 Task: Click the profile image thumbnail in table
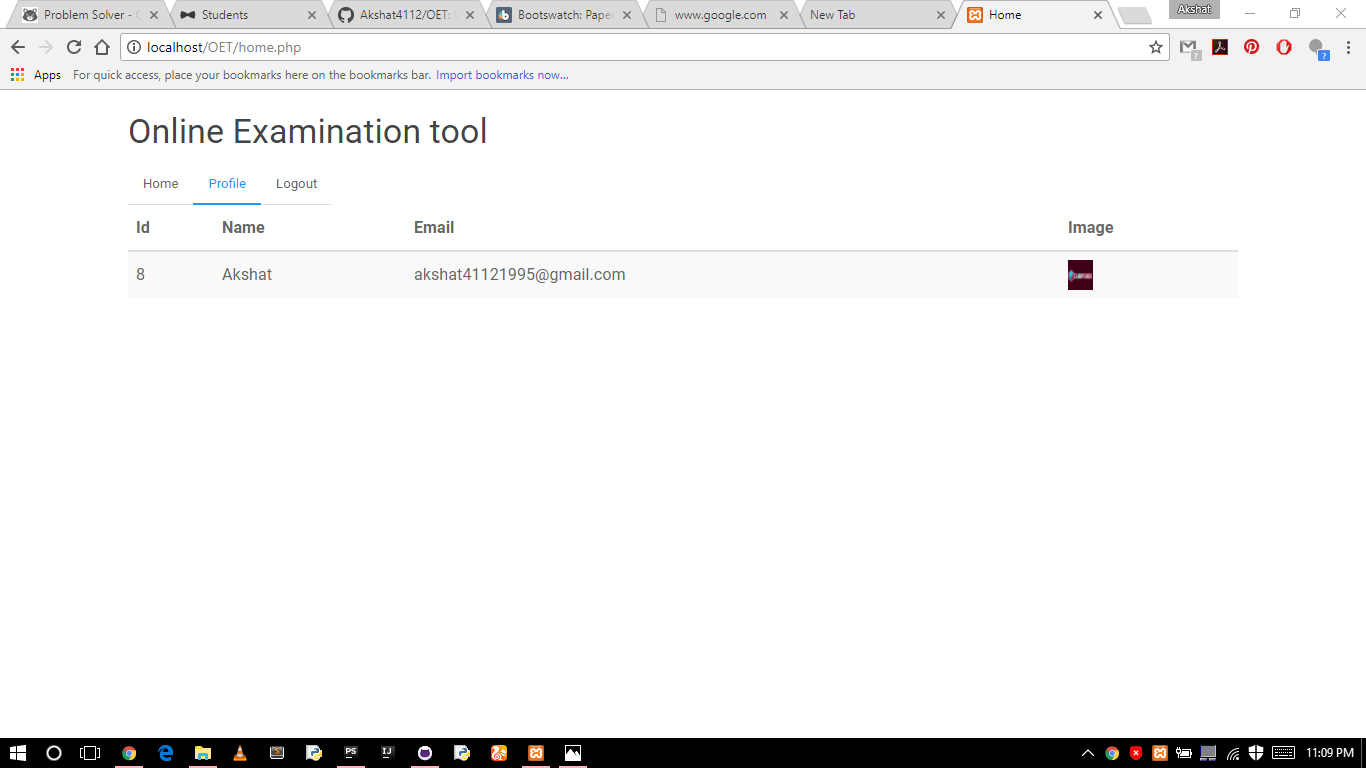click(x=1080, y=275)
